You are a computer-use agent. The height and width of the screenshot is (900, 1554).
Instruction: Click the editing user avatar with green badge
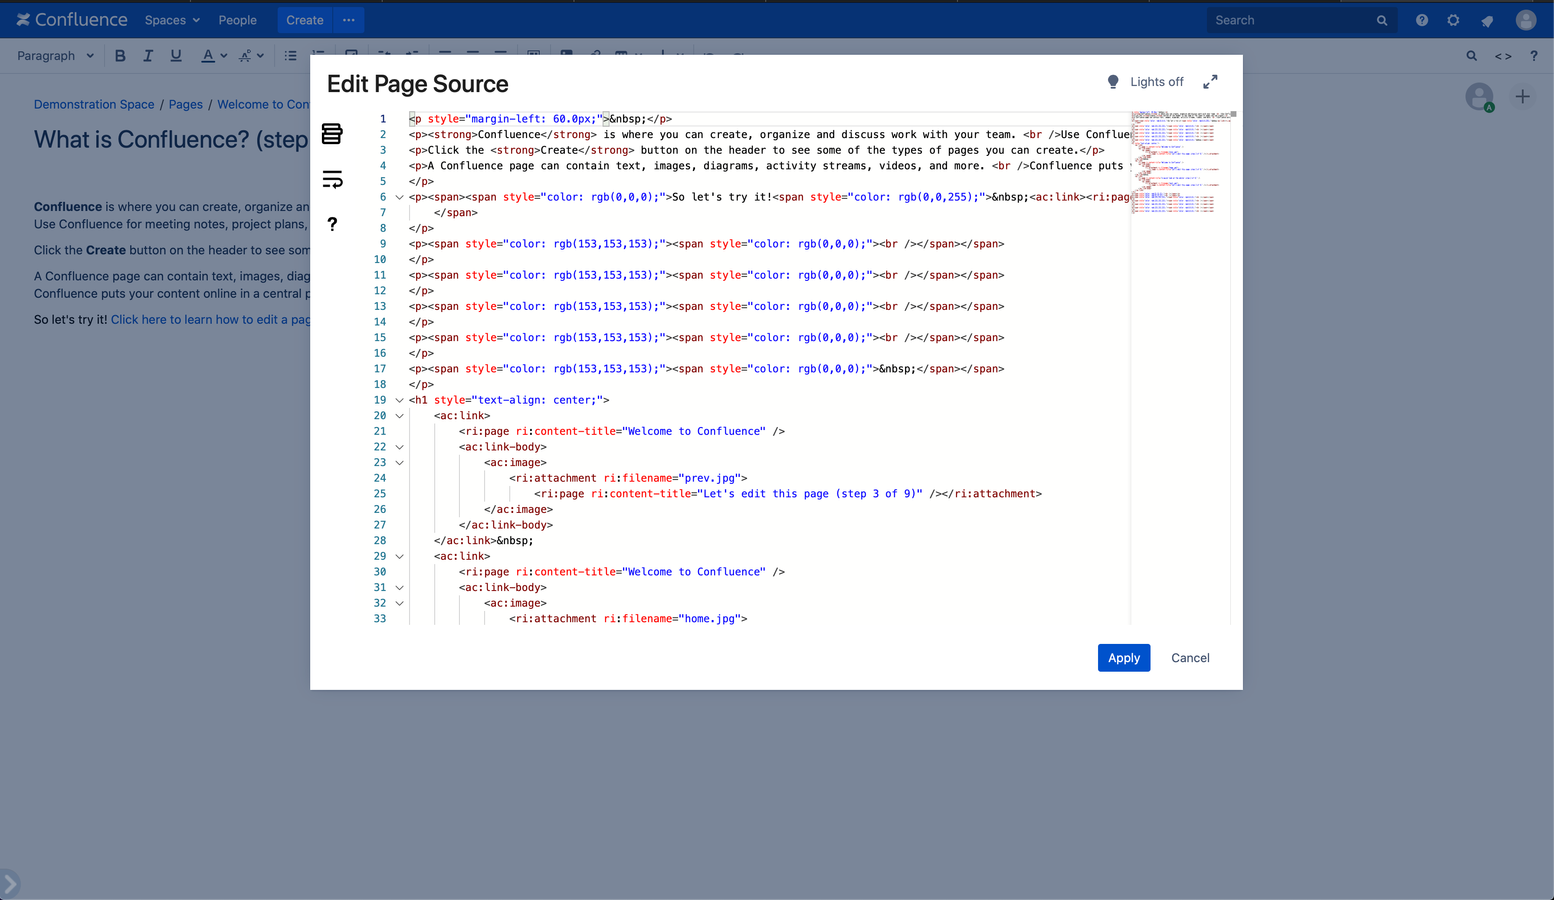pos(1480,97)
